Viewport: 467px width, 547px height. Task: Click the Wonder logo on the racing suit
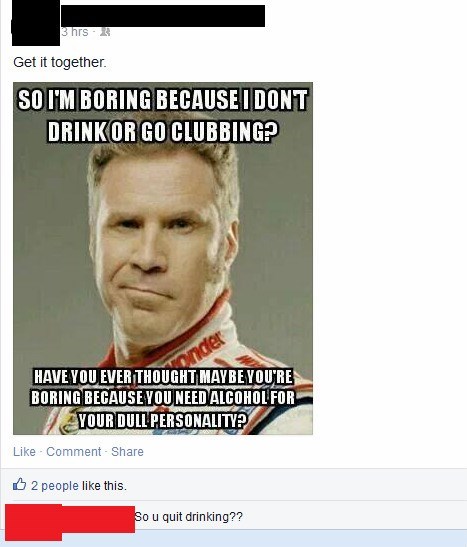pos(200,348)
